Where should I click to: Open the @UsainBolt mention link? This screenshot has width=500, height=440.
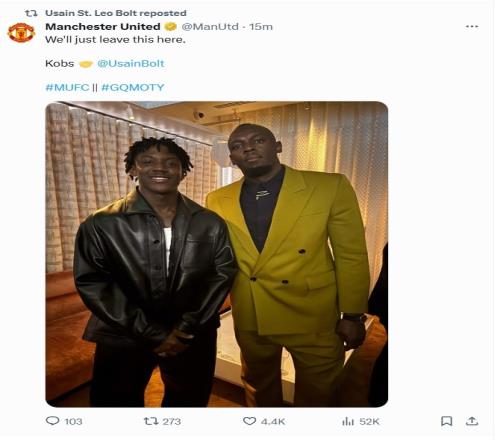coord(131,63)
